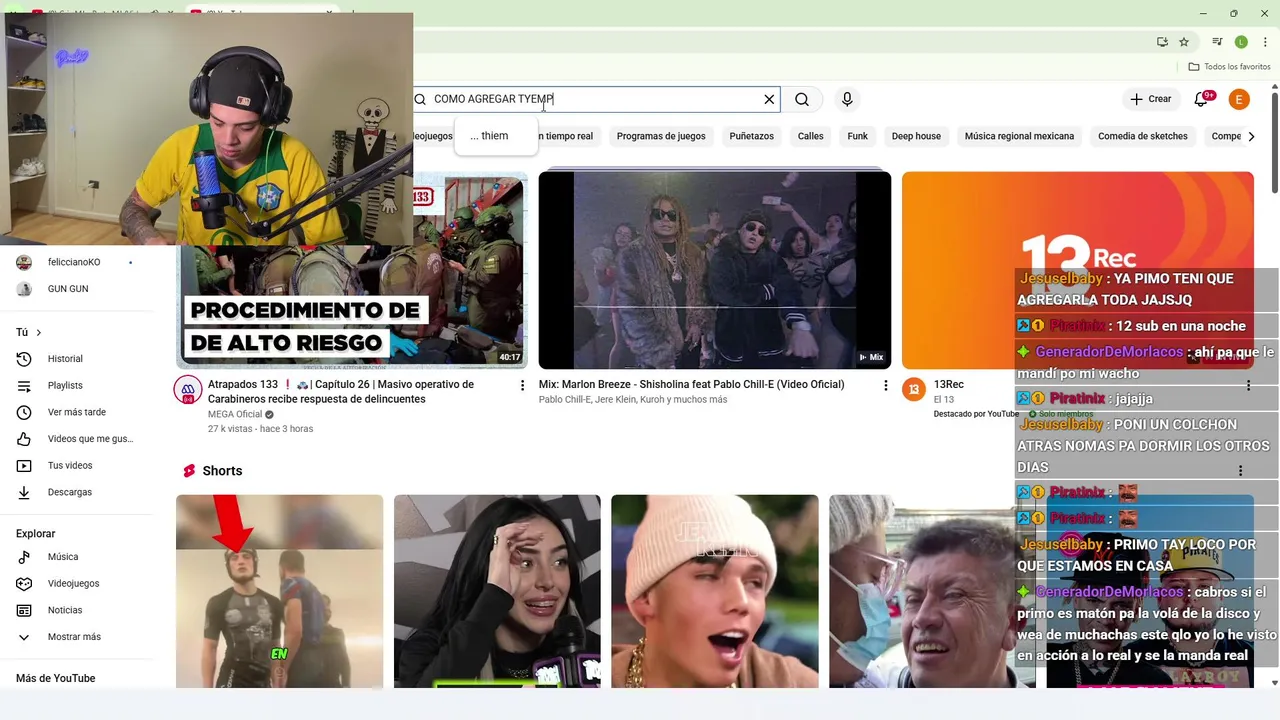Open the Short with white beanie man

click(x=714, y=591)
